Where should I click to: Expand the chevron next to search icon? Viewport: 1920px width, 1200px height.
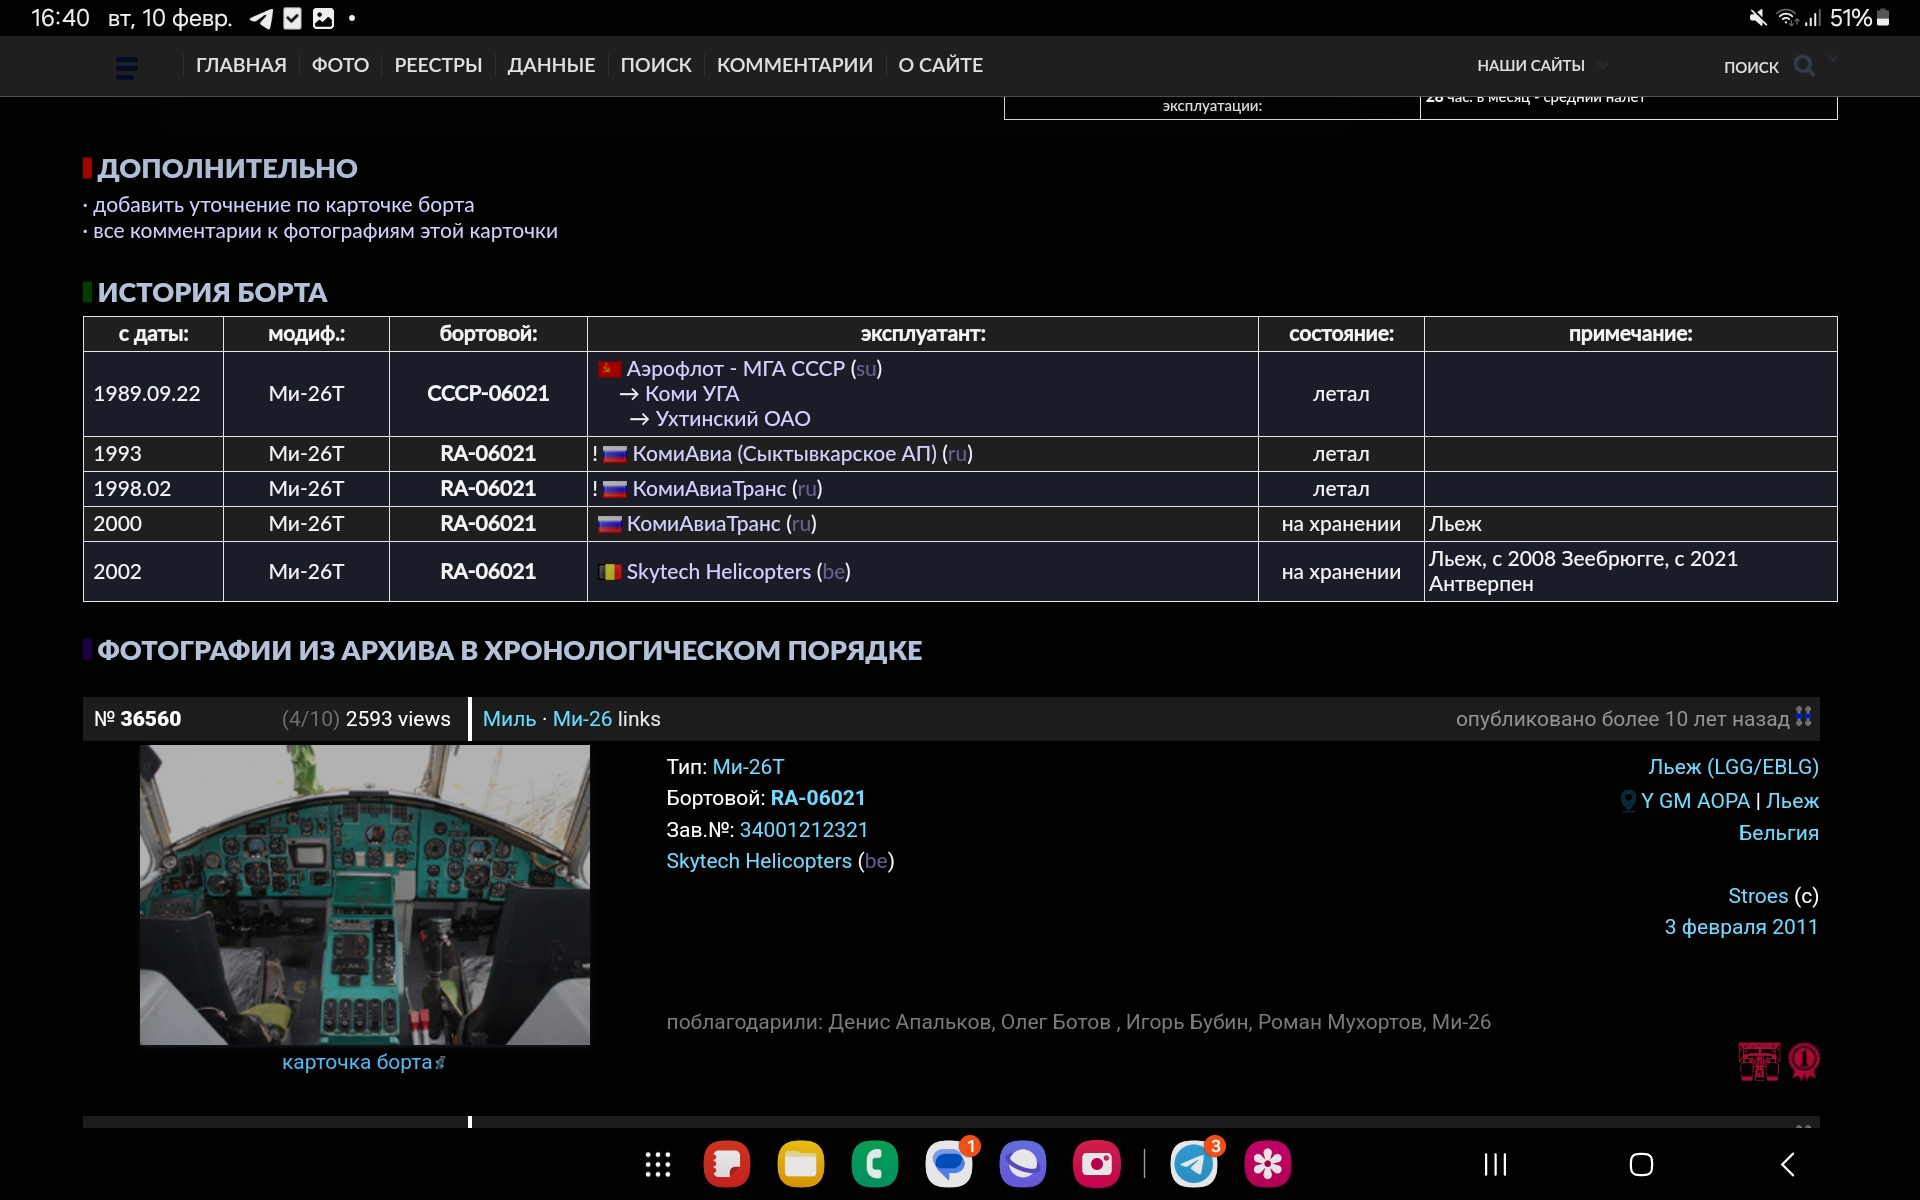[x=1833, y=60]
